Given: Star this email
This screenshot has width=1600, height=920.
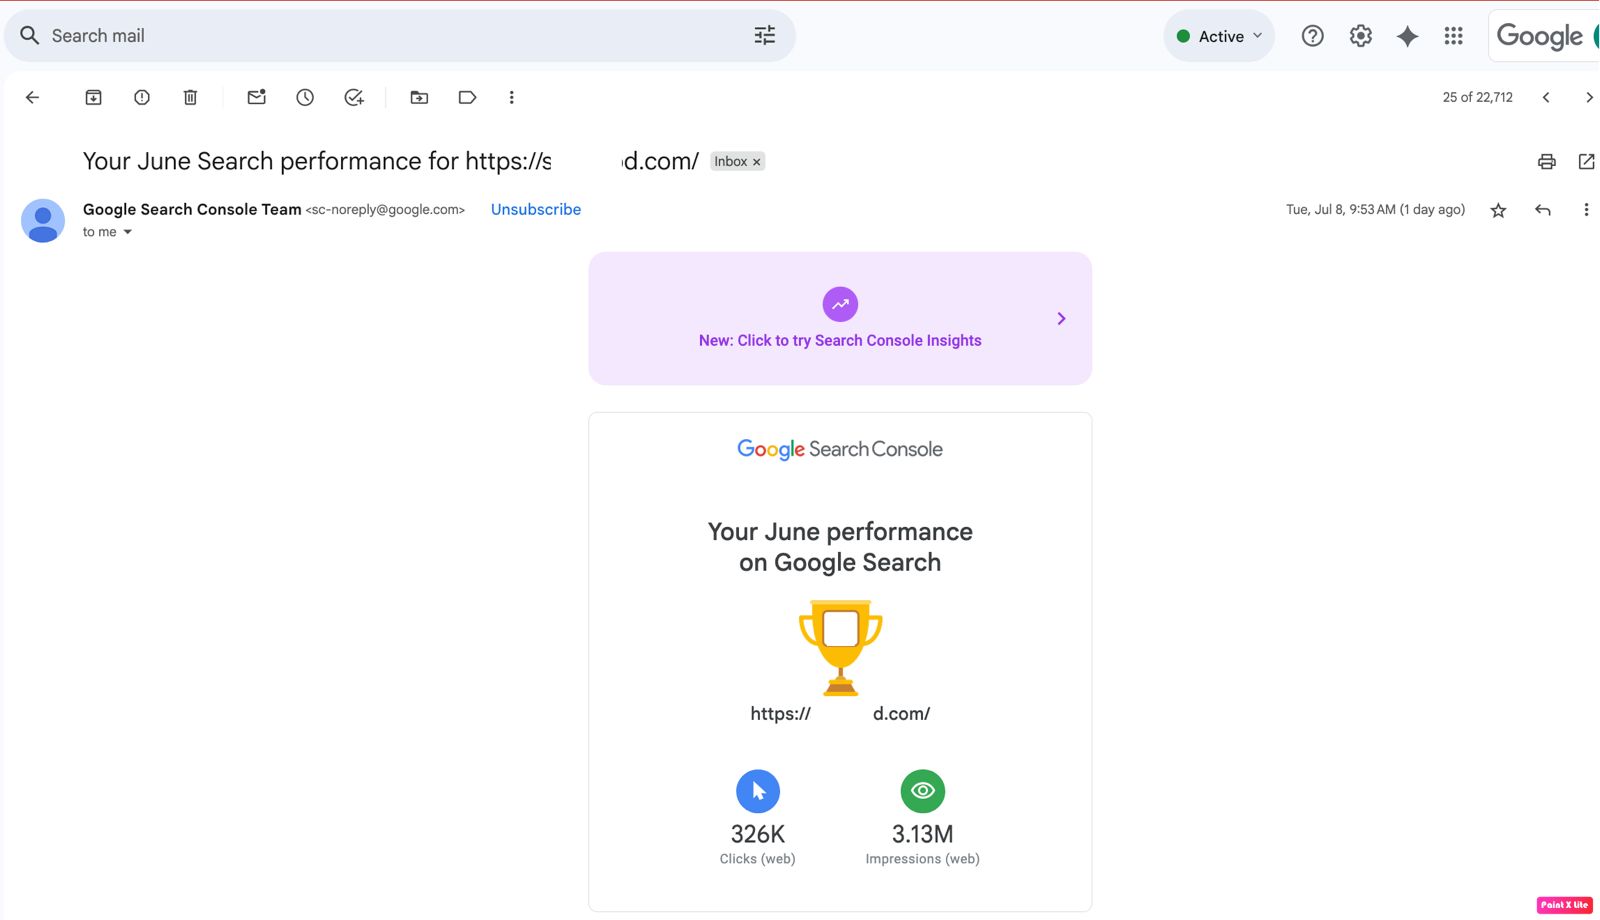Looking at the screenshot, I should click(1498, 210).
